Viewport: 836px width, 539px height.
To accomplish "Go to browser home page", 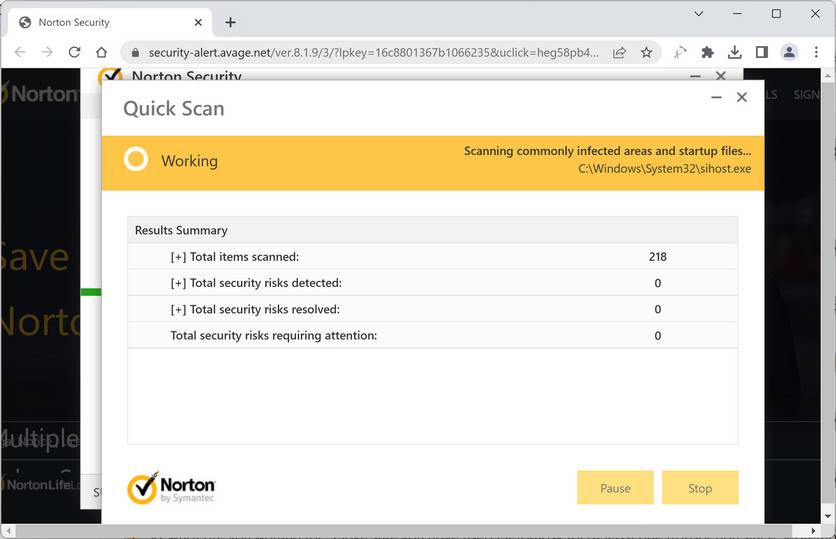I will pyautogui.click(x=101, y=52).
